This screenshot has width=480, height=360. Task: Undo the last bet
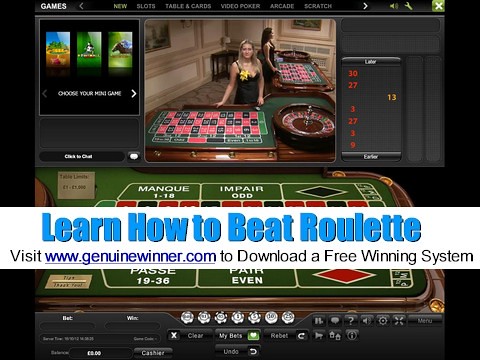pyautogui.click(x=237, y=351)
